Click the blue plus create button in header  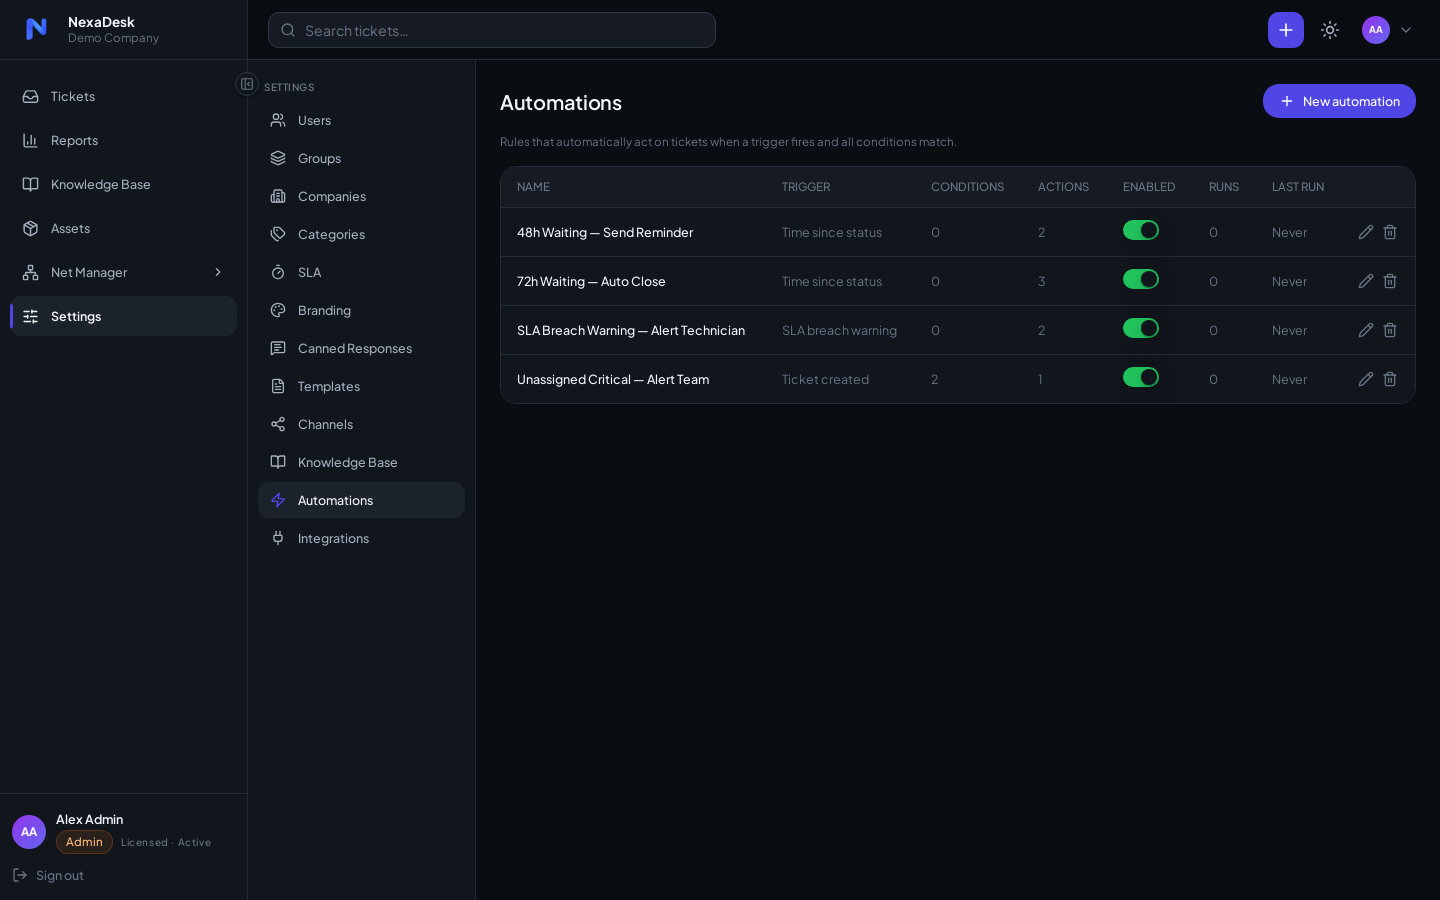point(1286,30)
